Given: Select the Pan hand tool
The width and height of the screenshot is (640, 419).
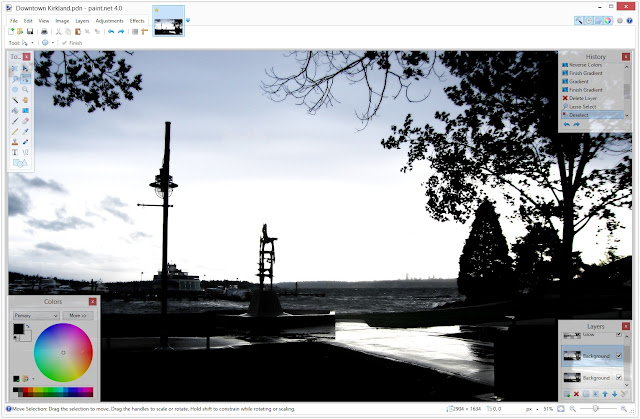Looking at the screenshot, I should (25, 100).
